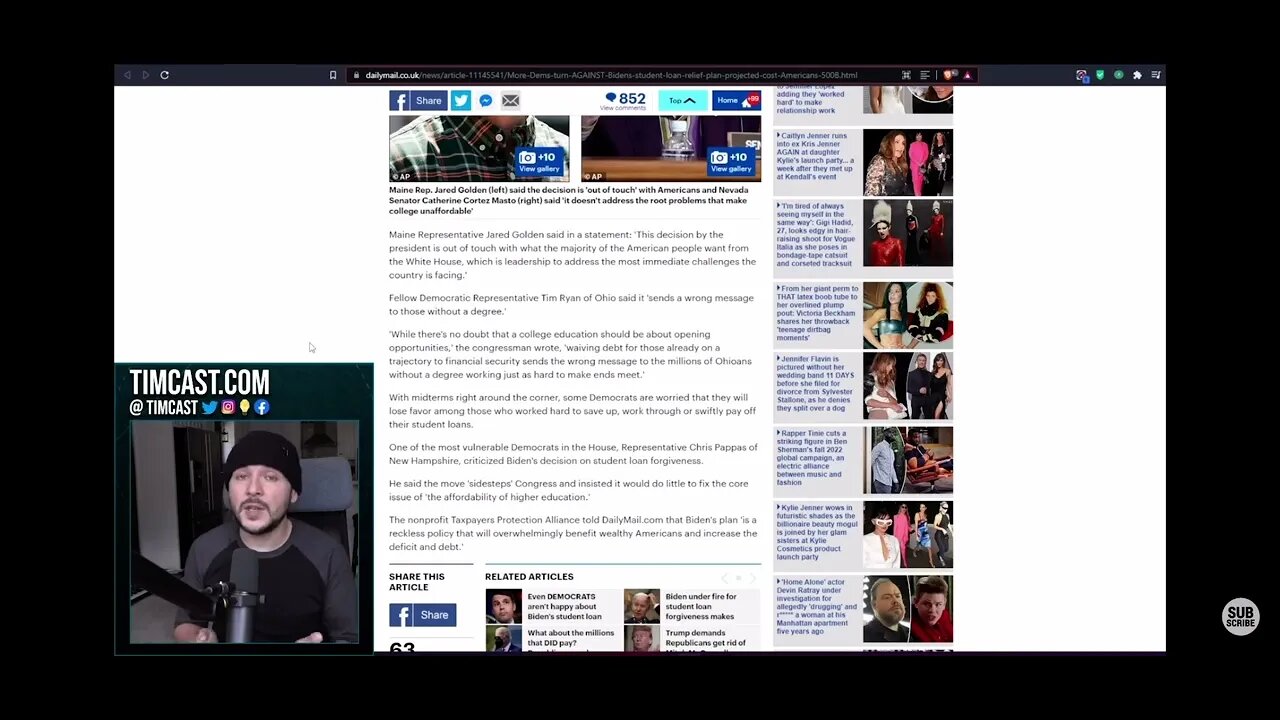Click the Victoria Beckham story thumbnail
1280x720 pixels.
coord(908,315)
